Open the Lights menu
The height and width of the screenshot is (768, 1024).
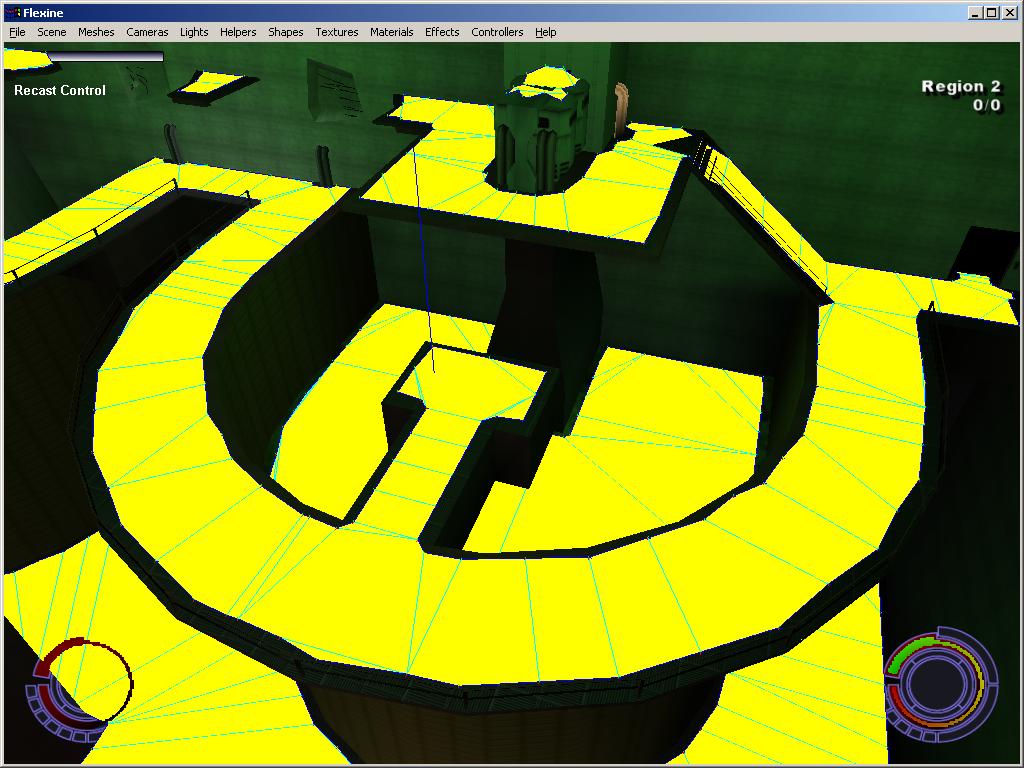pos(194,32)
